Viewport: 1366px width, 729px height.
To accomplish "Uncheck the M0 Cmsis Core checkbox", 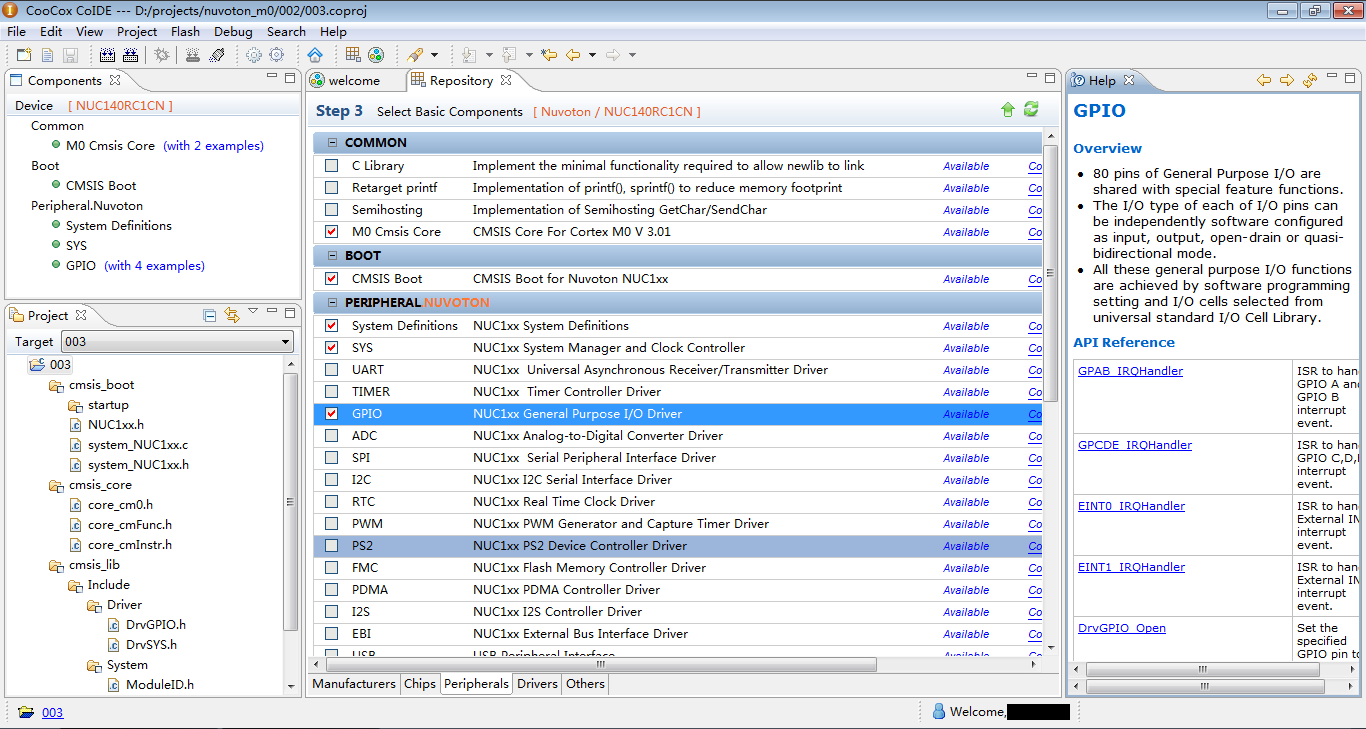I will [x=332, y=232].
